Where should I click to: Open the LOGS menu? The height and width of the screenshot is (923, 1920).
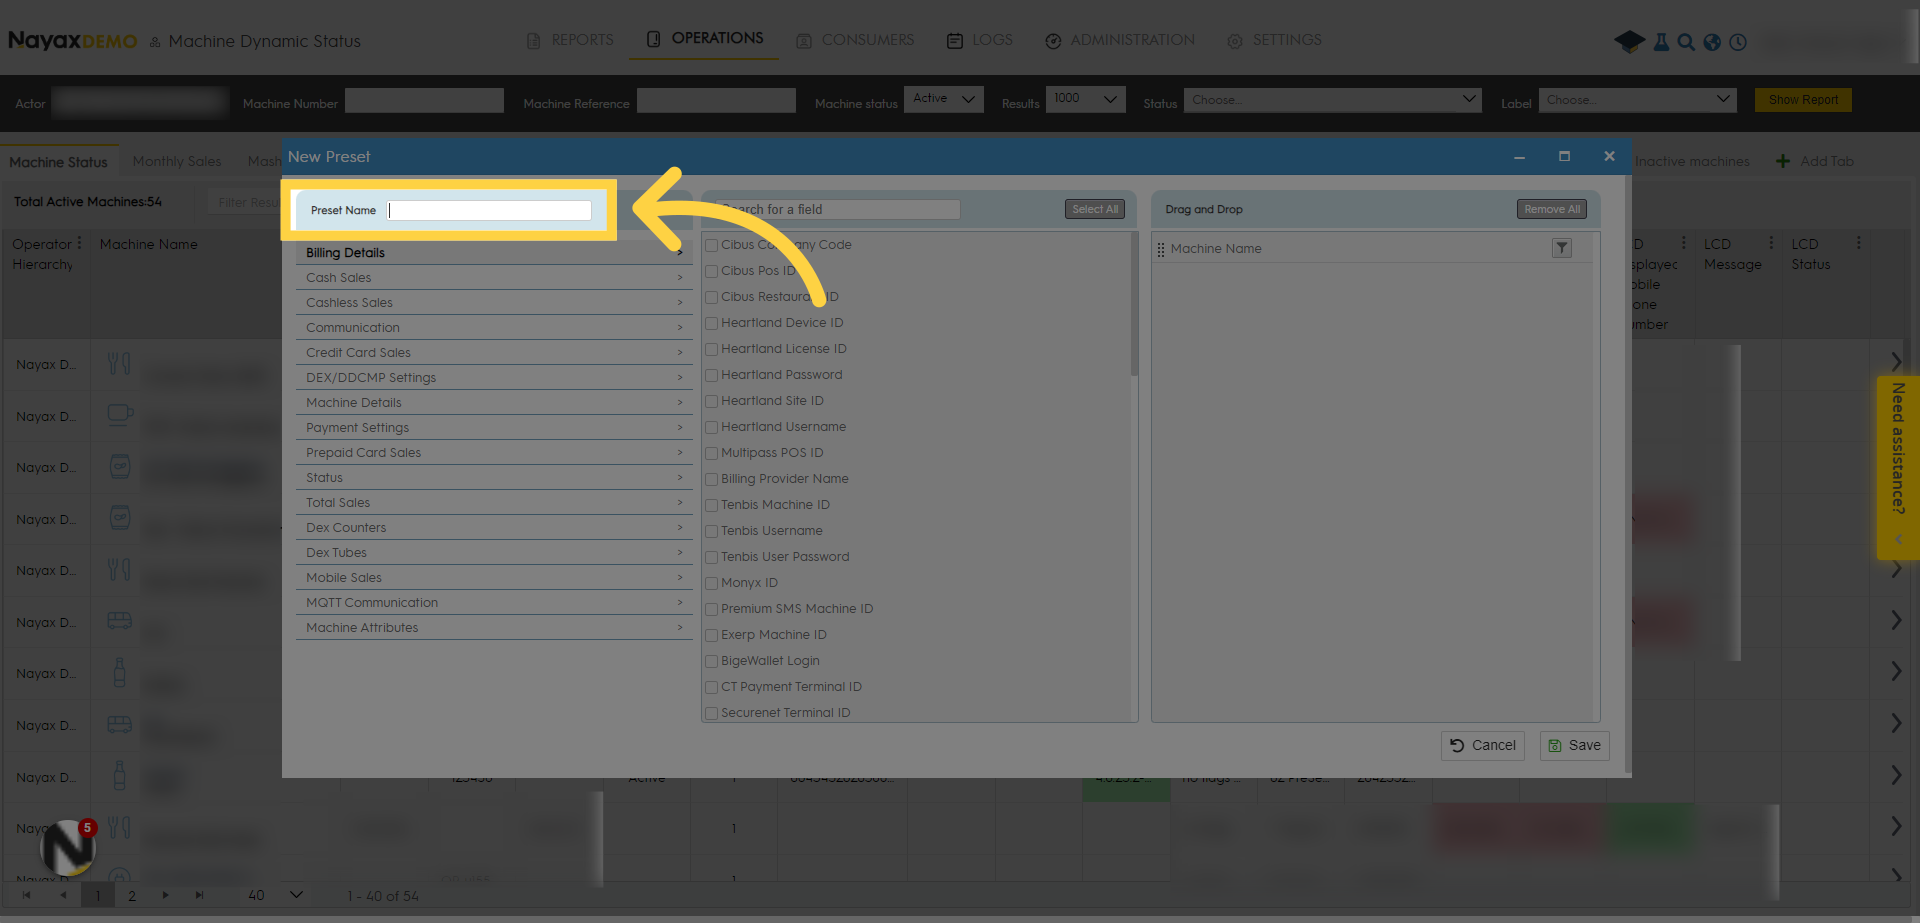pos(980,40)
